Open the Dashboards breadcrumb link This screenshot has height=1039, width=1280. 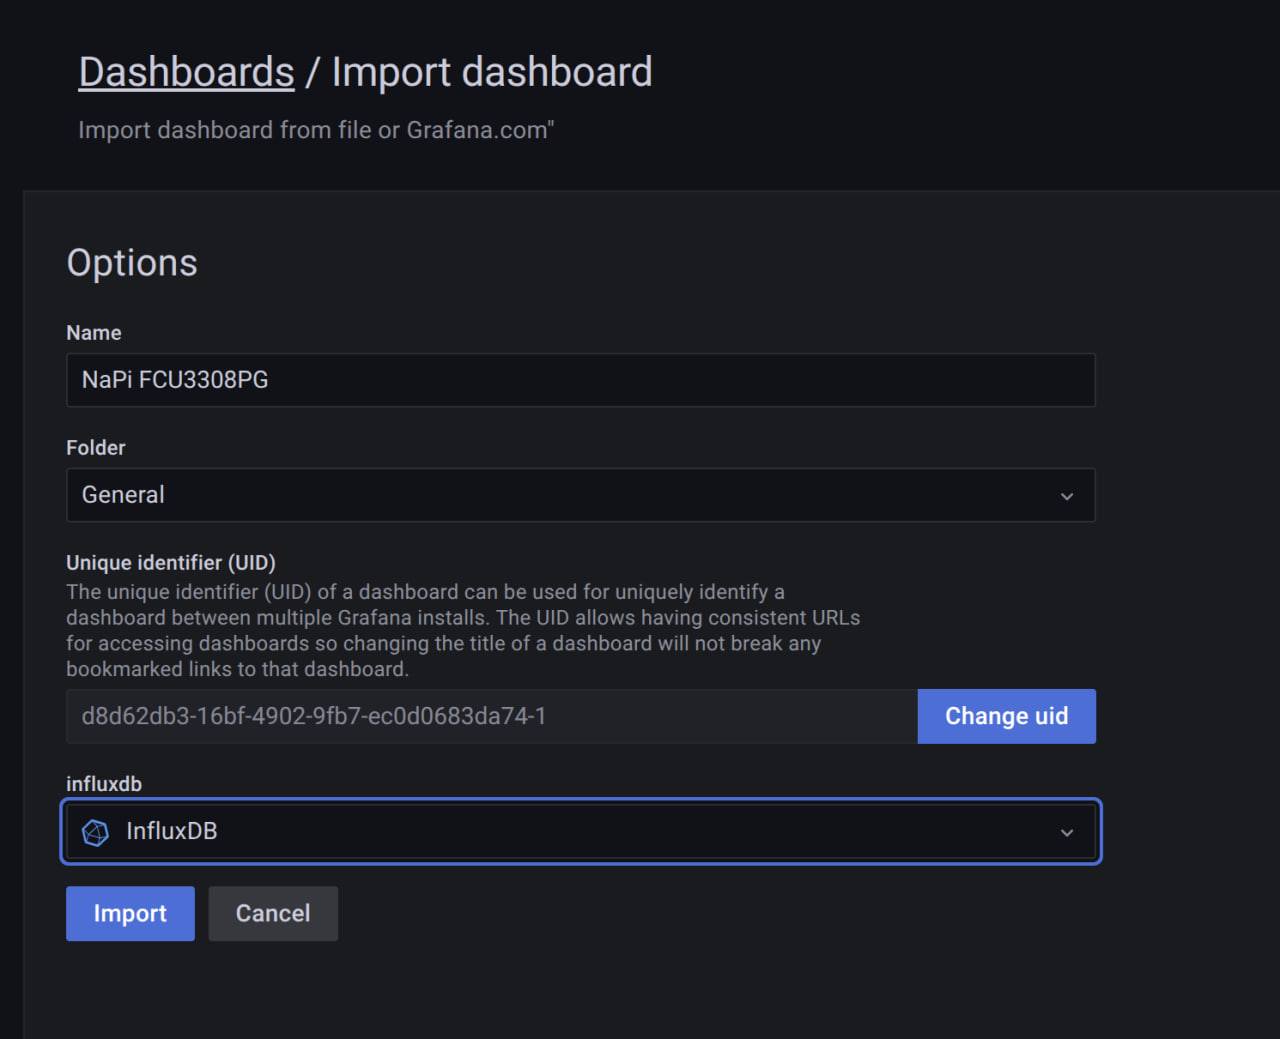coord(186,72)
